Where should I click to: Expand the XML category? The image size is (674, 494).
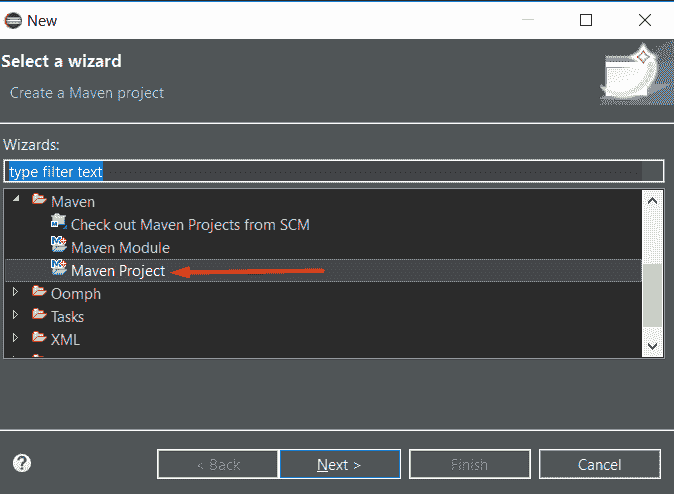point(15,338)
